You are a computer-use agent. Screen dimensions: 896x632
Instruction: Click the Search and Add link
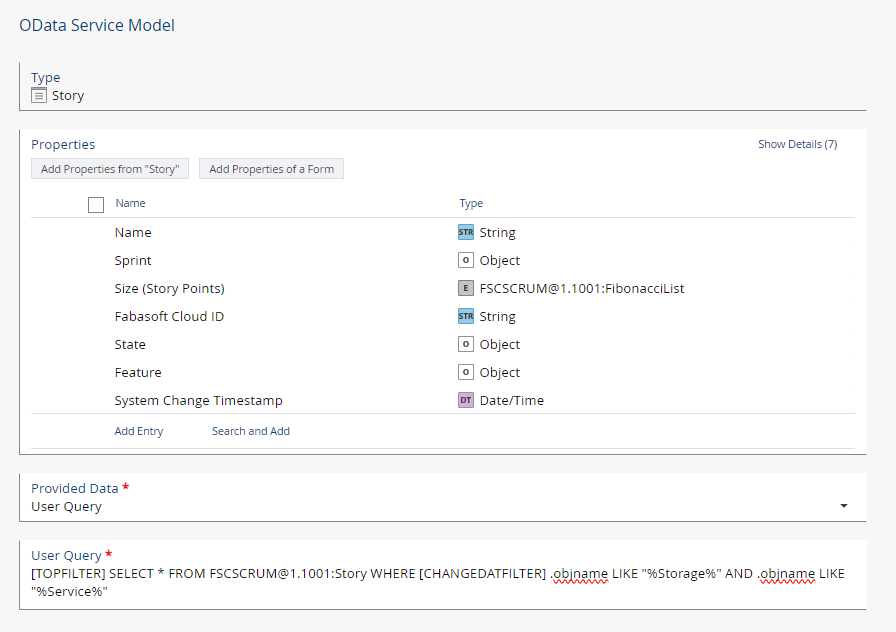(251, 431)
